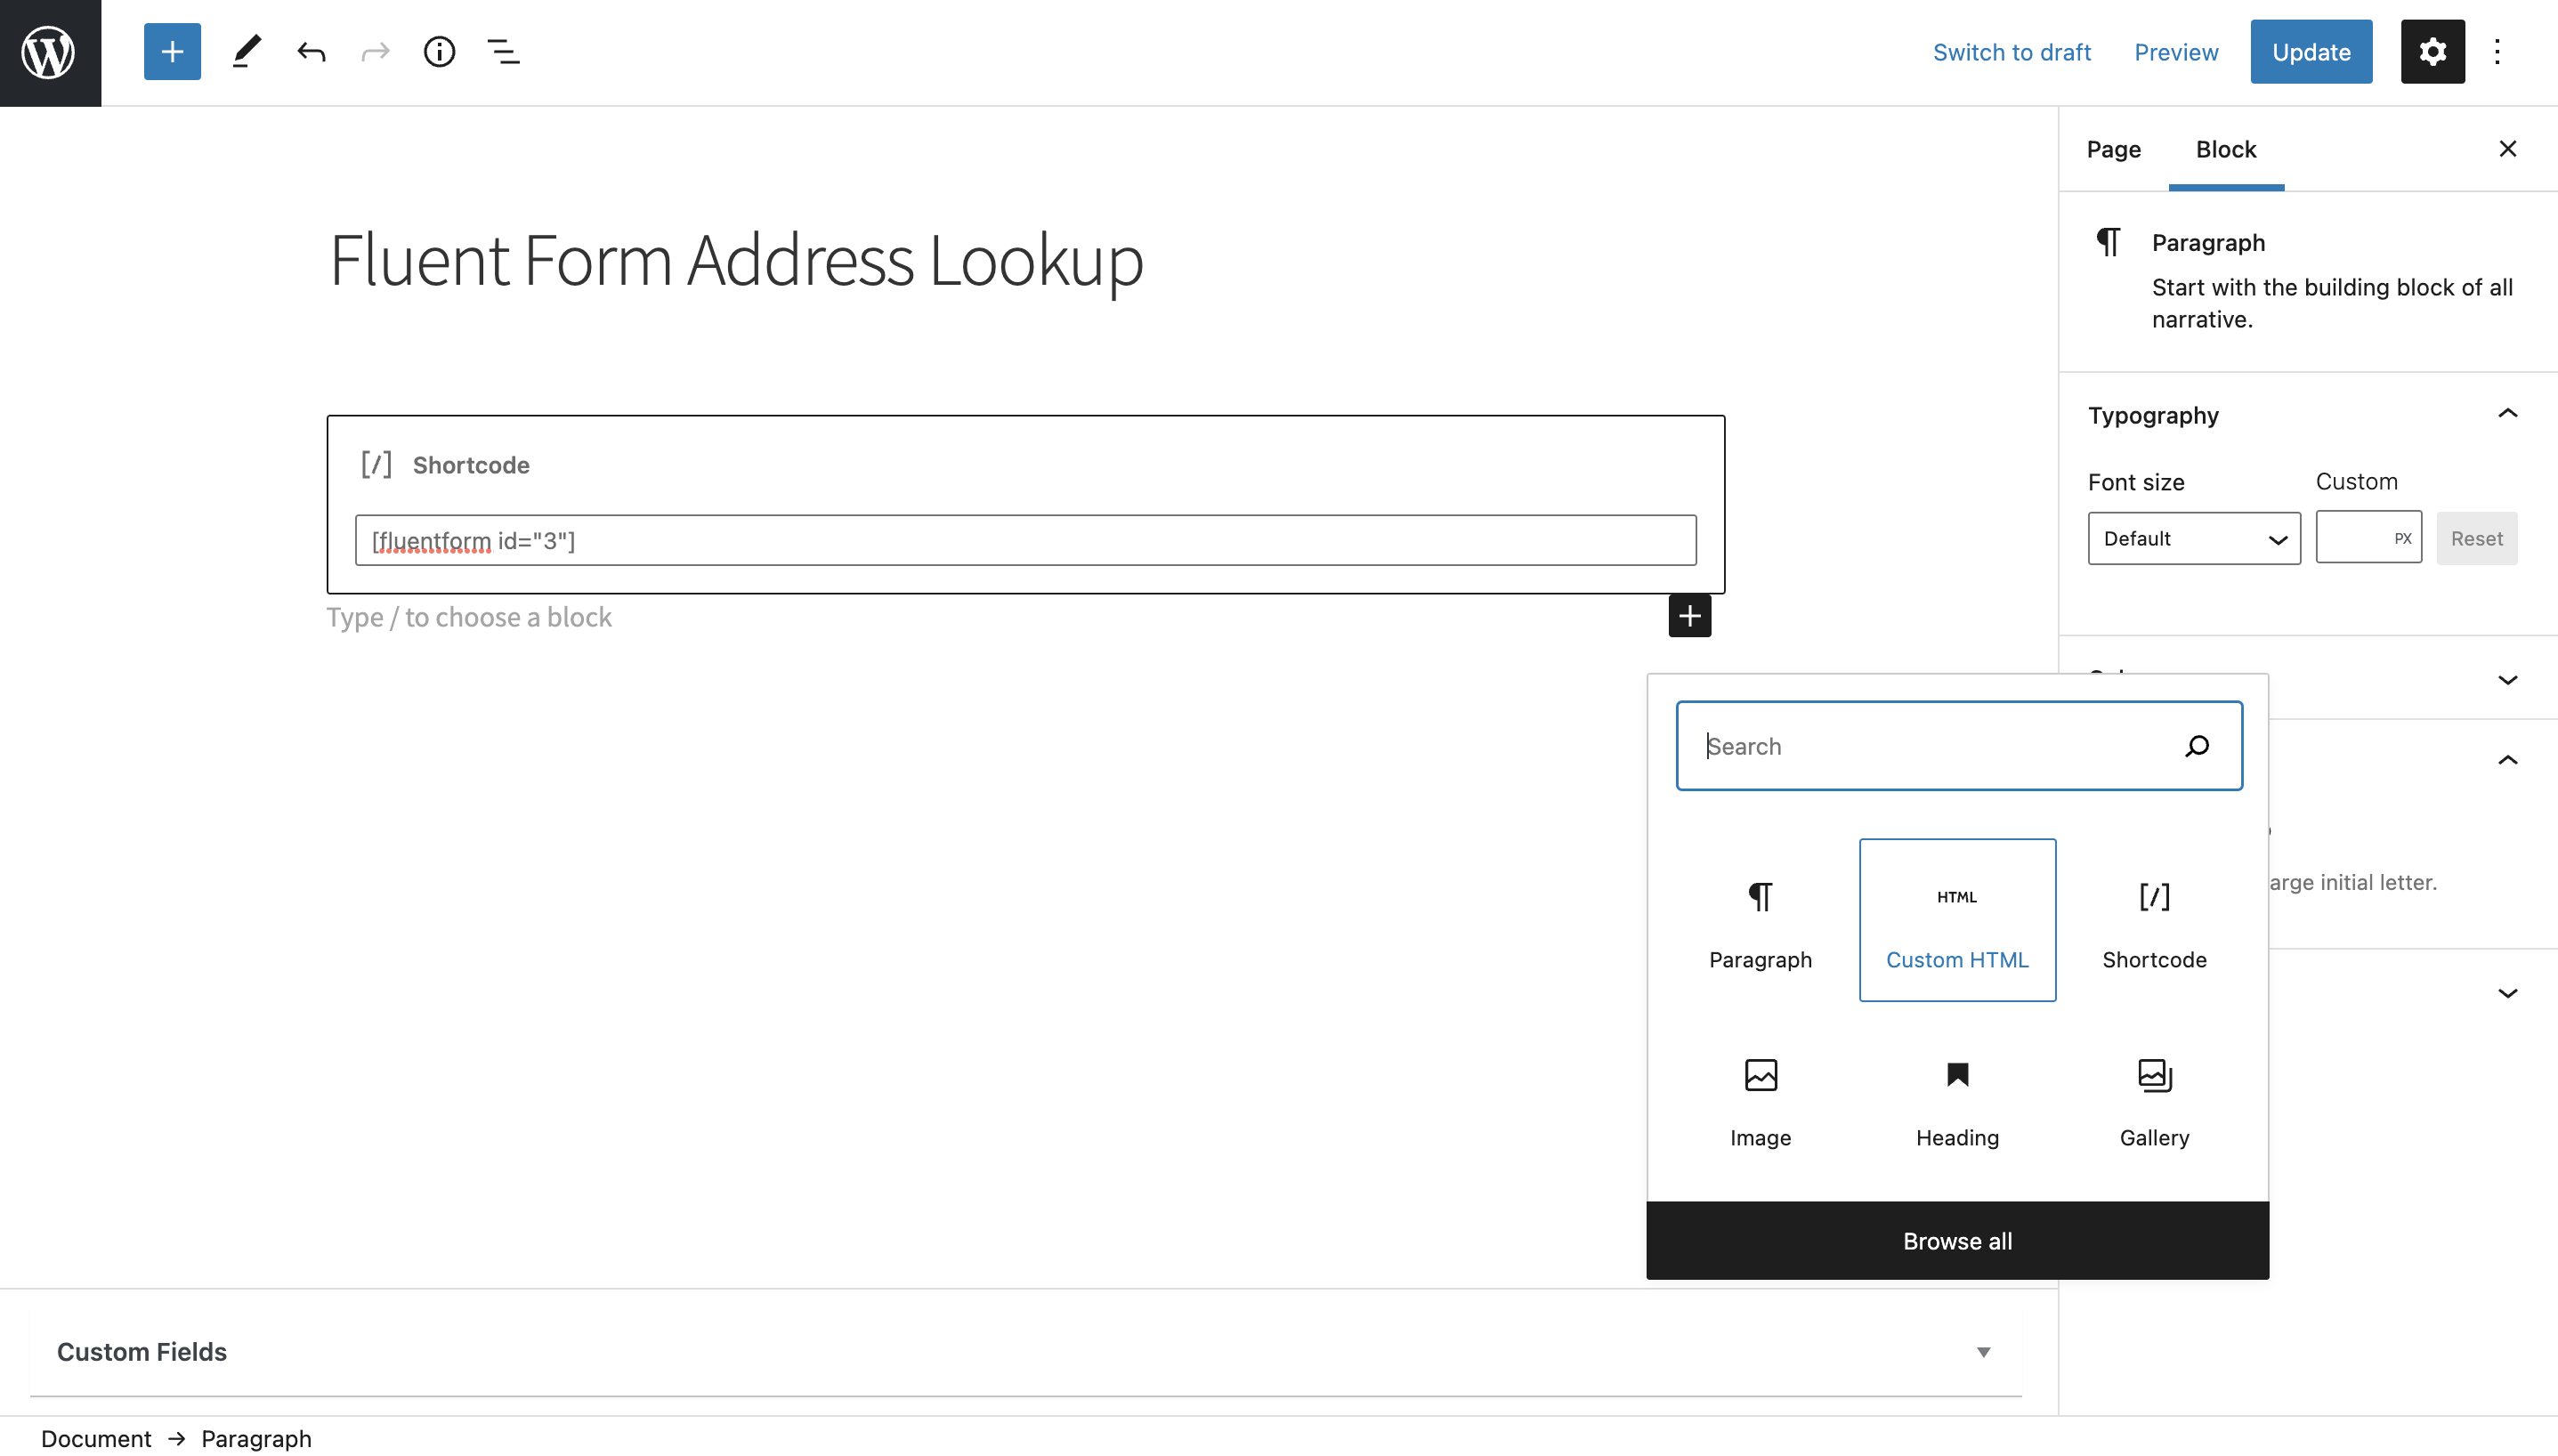This screenshot has width=2558, height=1456.
Task: Click the custom font size px input
Action: click(x=2369, y=538)
